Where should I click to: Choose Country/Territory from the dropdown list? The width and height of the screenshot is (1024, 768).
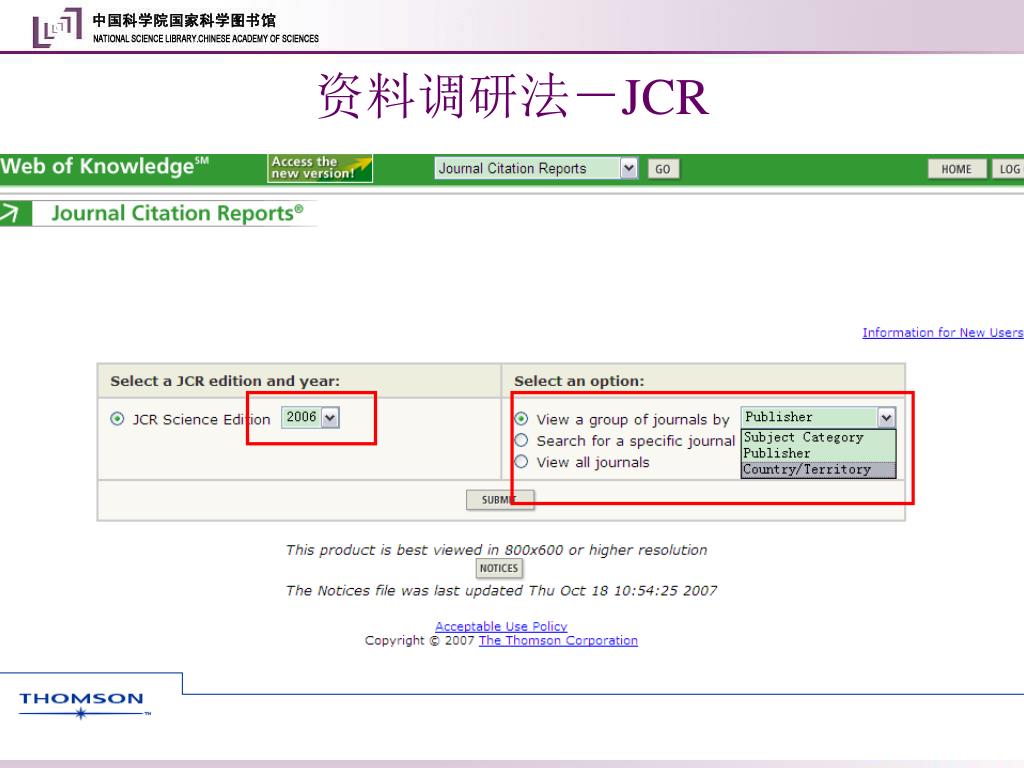click(x=818, y=470)
